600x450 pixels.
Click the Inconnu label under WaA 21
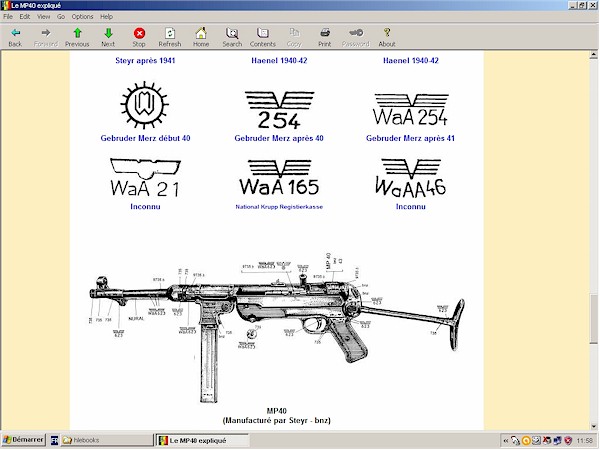click(145, 207)
